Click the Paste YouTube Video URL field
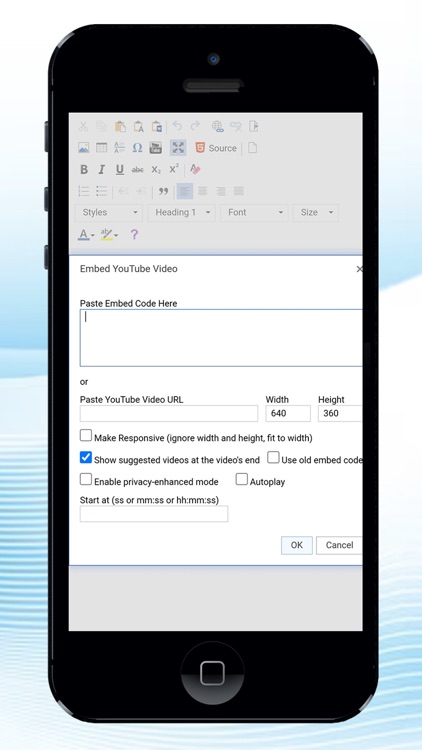 click(169, 413)
